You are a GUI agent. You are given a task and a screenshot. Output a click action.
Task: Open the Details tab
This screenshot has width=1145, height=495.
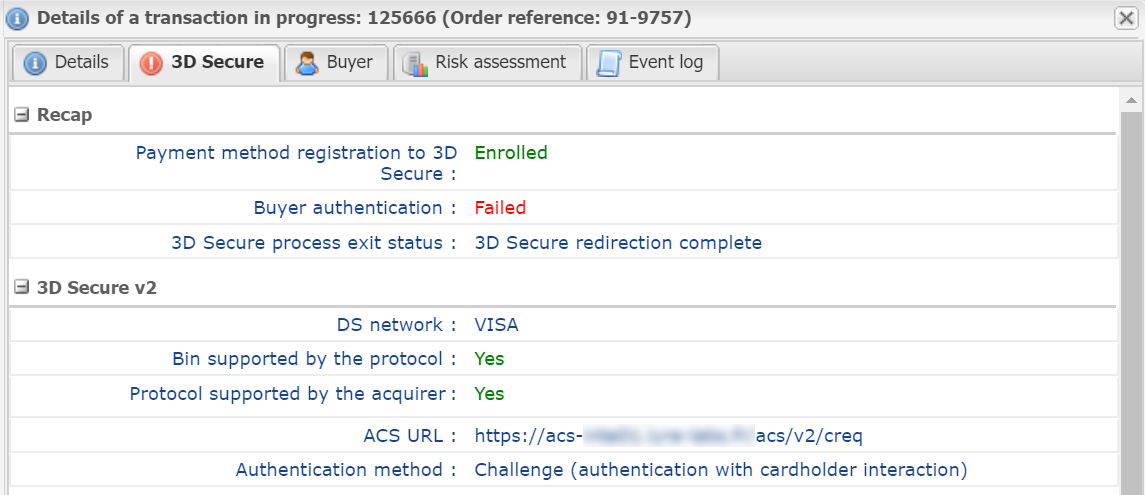(x=81, y=62)
